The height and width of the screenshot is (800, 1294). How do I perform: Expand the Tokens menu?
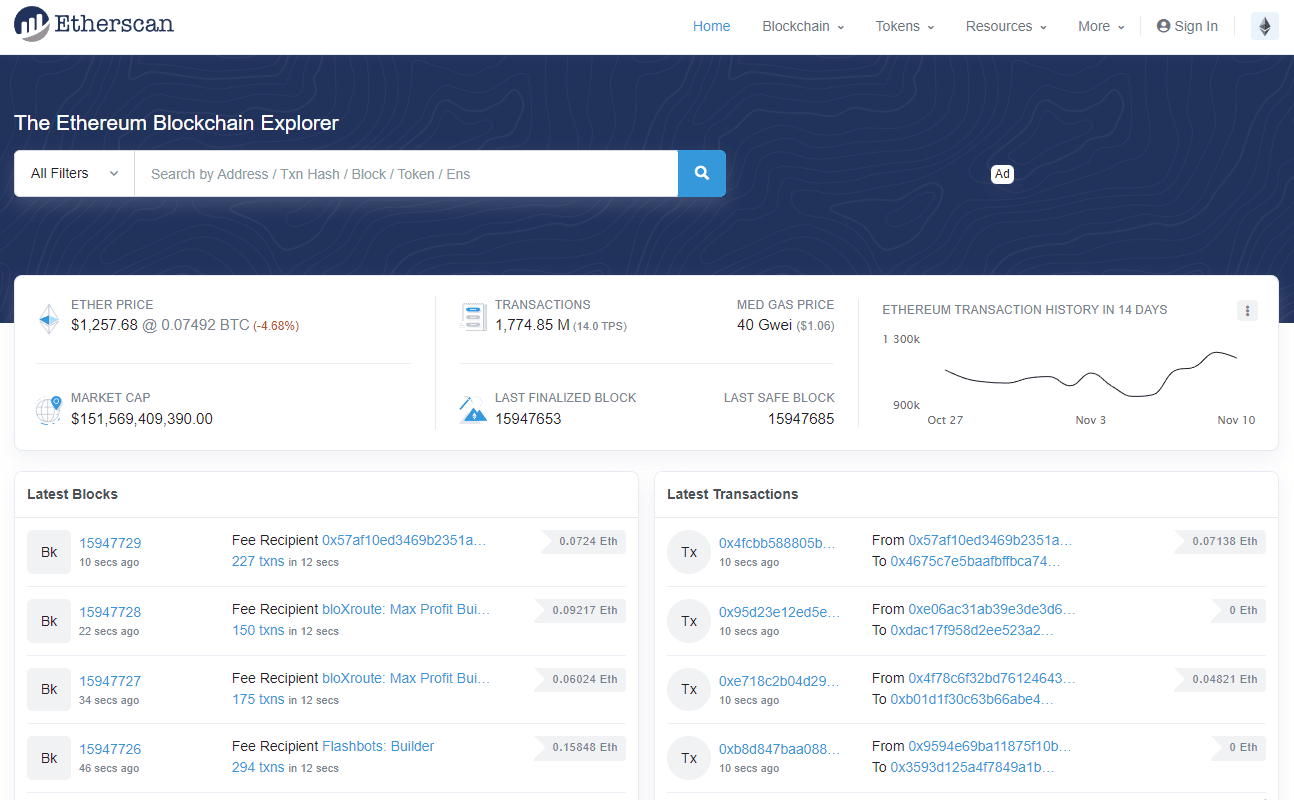click(x=905, y=26)
